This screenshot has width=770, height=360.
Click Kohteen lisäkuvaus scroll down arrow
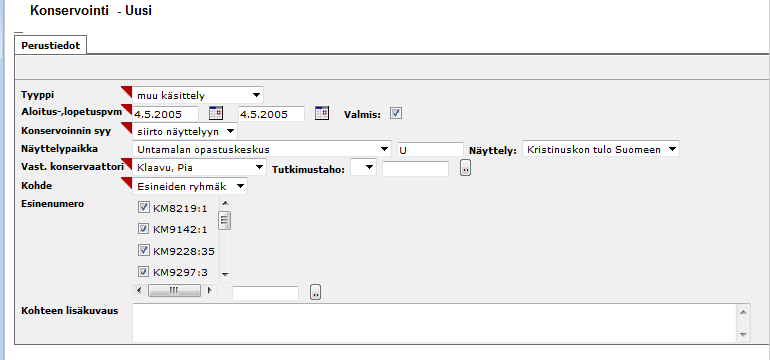743,335
